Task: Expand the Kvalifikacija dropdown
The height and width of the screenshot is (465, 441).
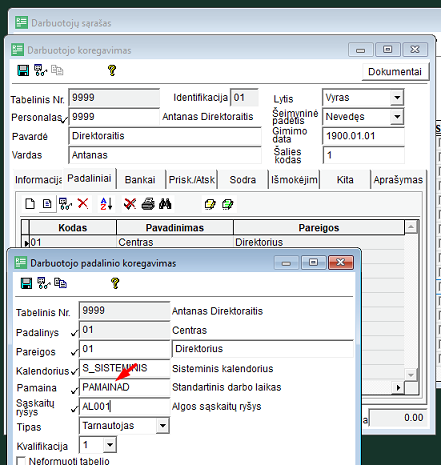Action: point(110,445)
